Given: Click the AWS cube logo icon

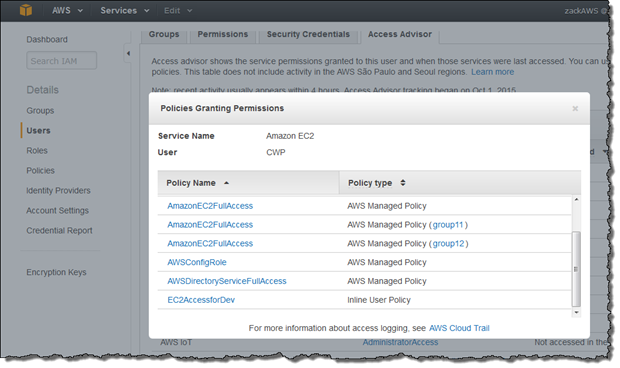Looking at the screenshot, I should tap(26, 10).
